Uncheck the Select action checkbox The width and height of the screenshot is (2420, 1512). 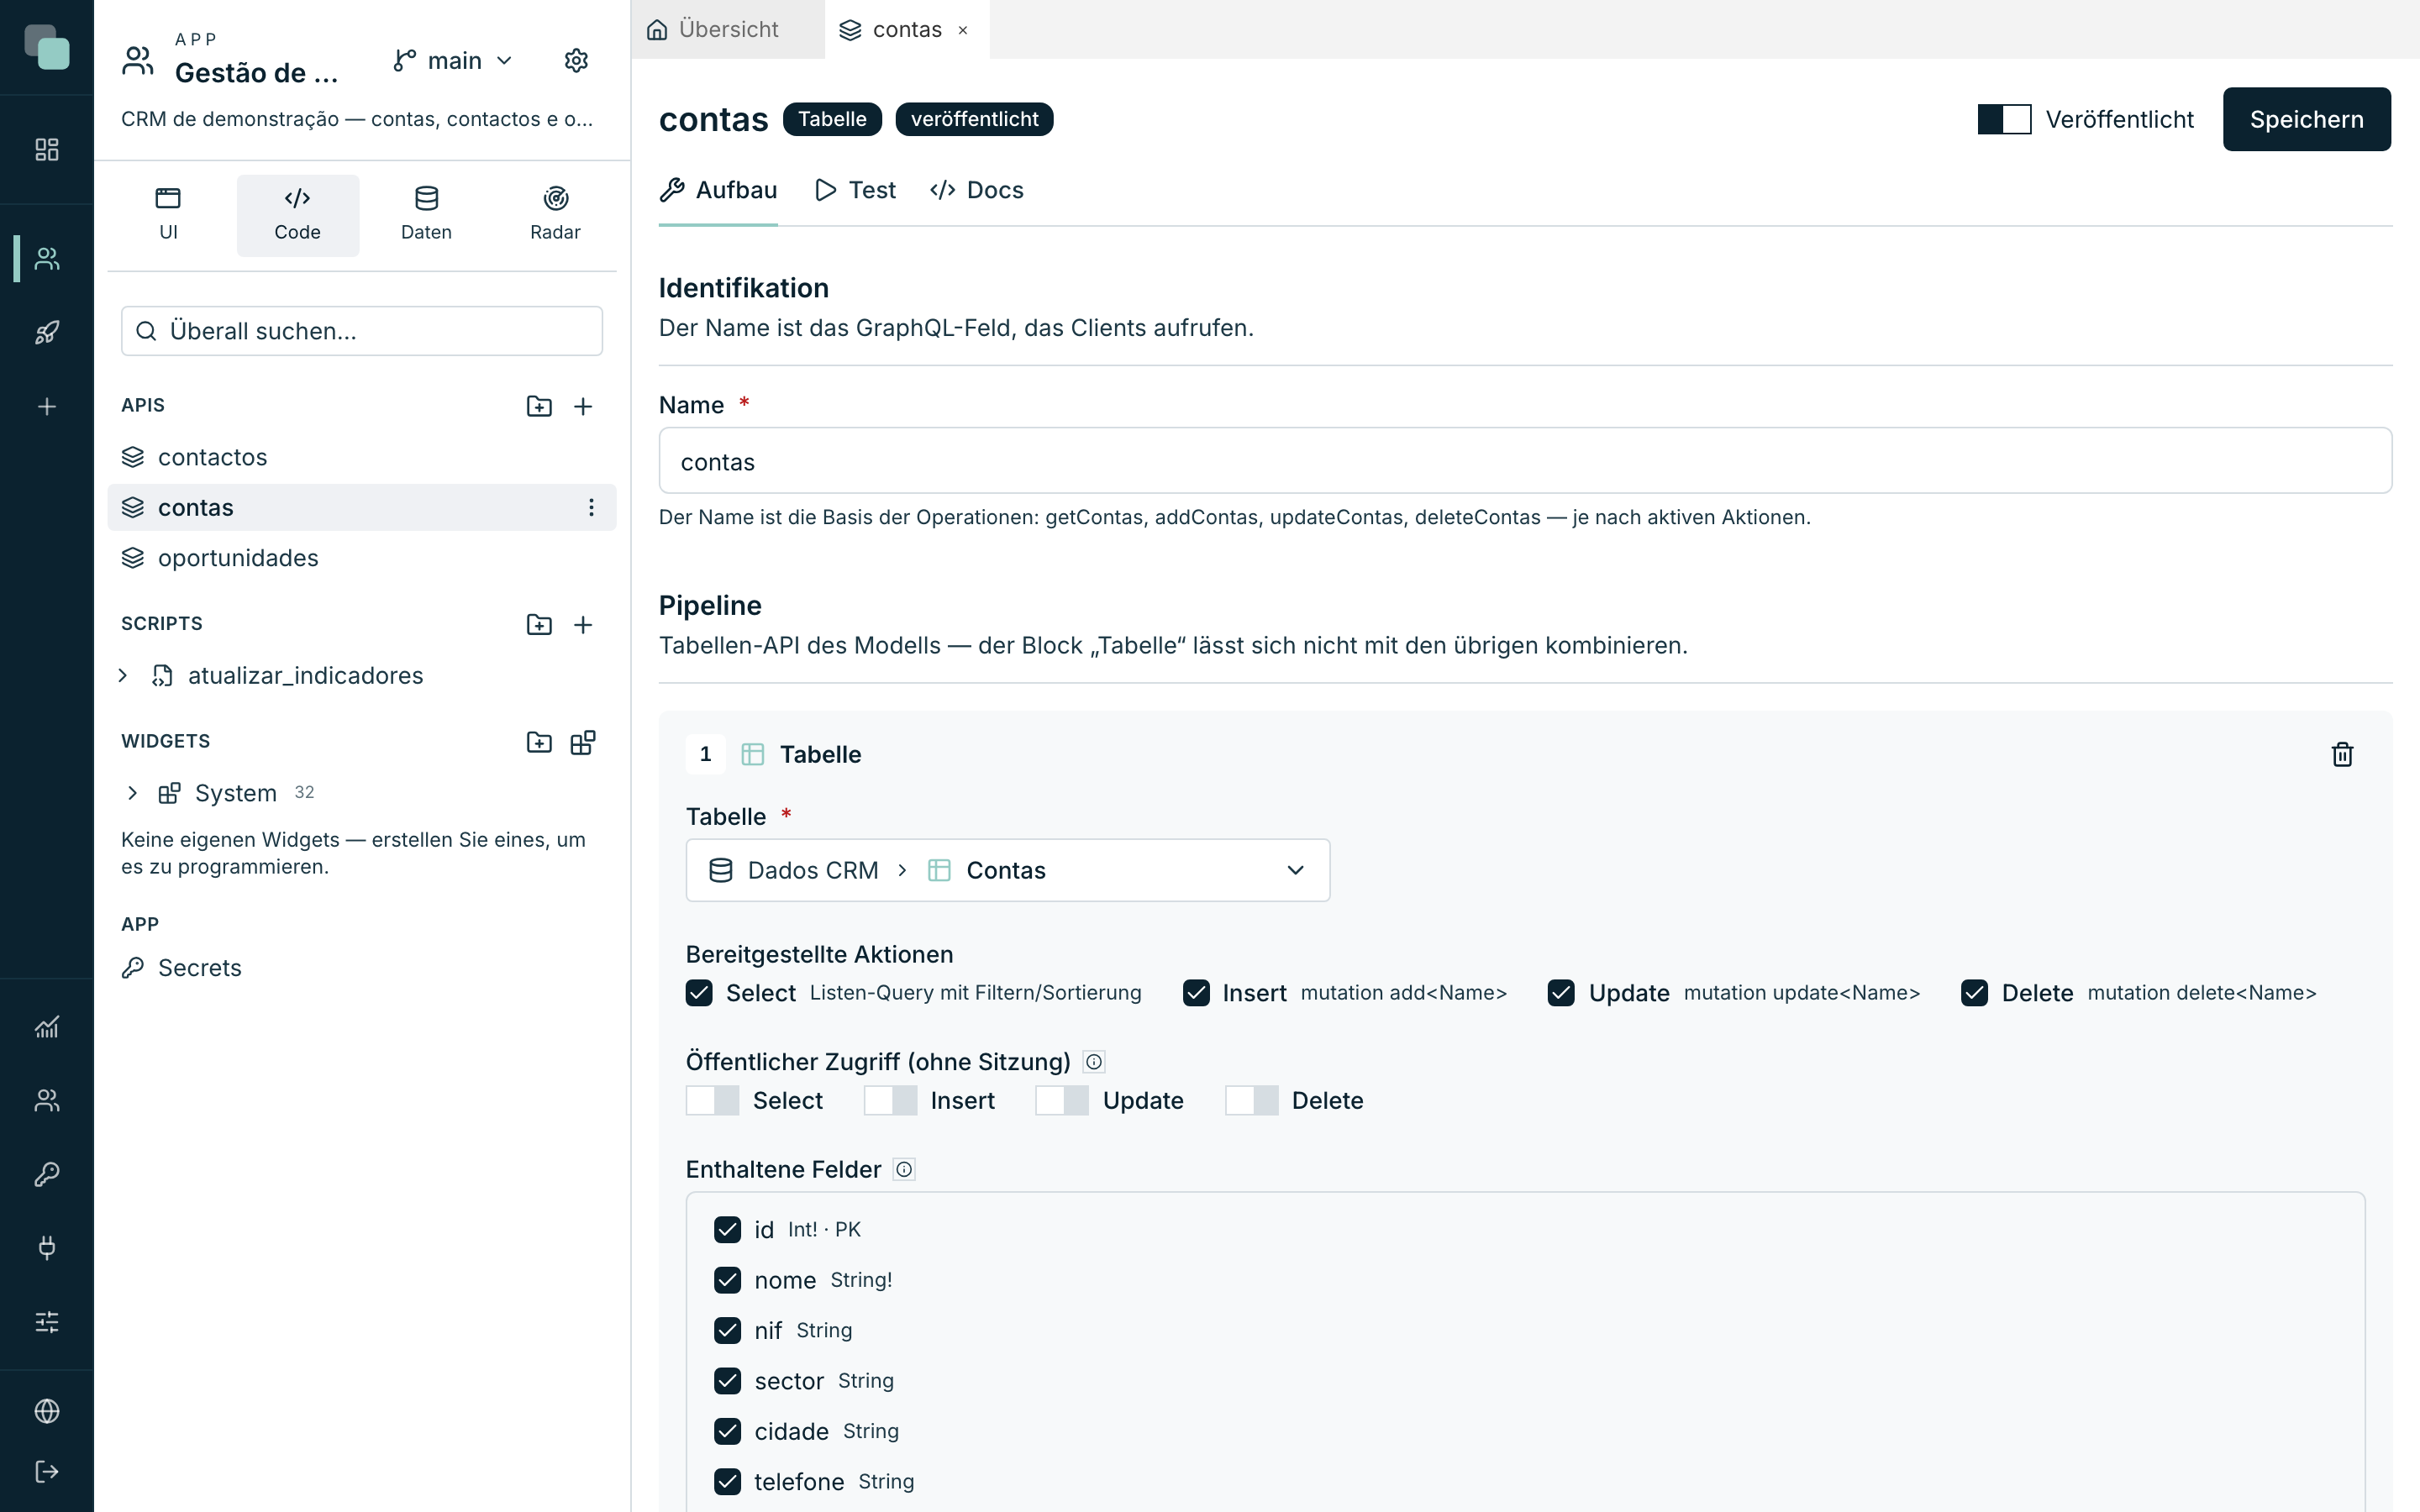pyautogui.click(x=699, y=993)
